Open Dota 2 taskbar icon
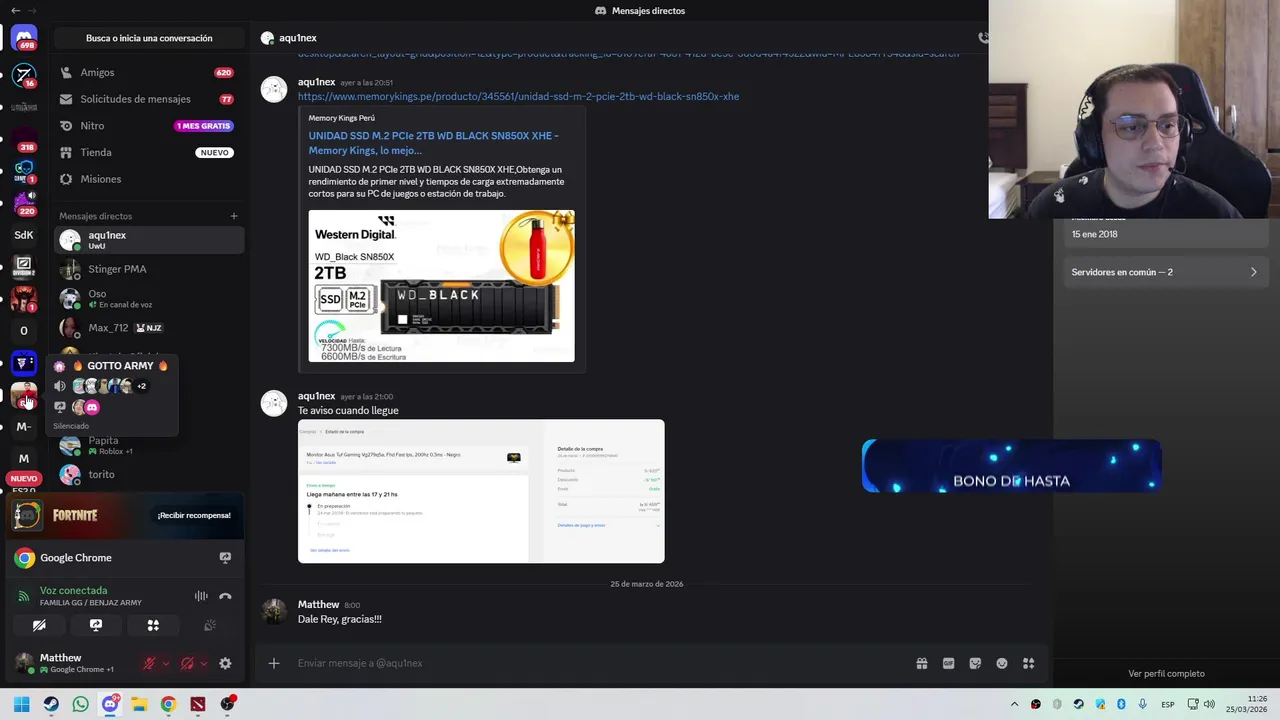Image resolution: width=1280 pixels, height=720 pixels. pos(198,704)
